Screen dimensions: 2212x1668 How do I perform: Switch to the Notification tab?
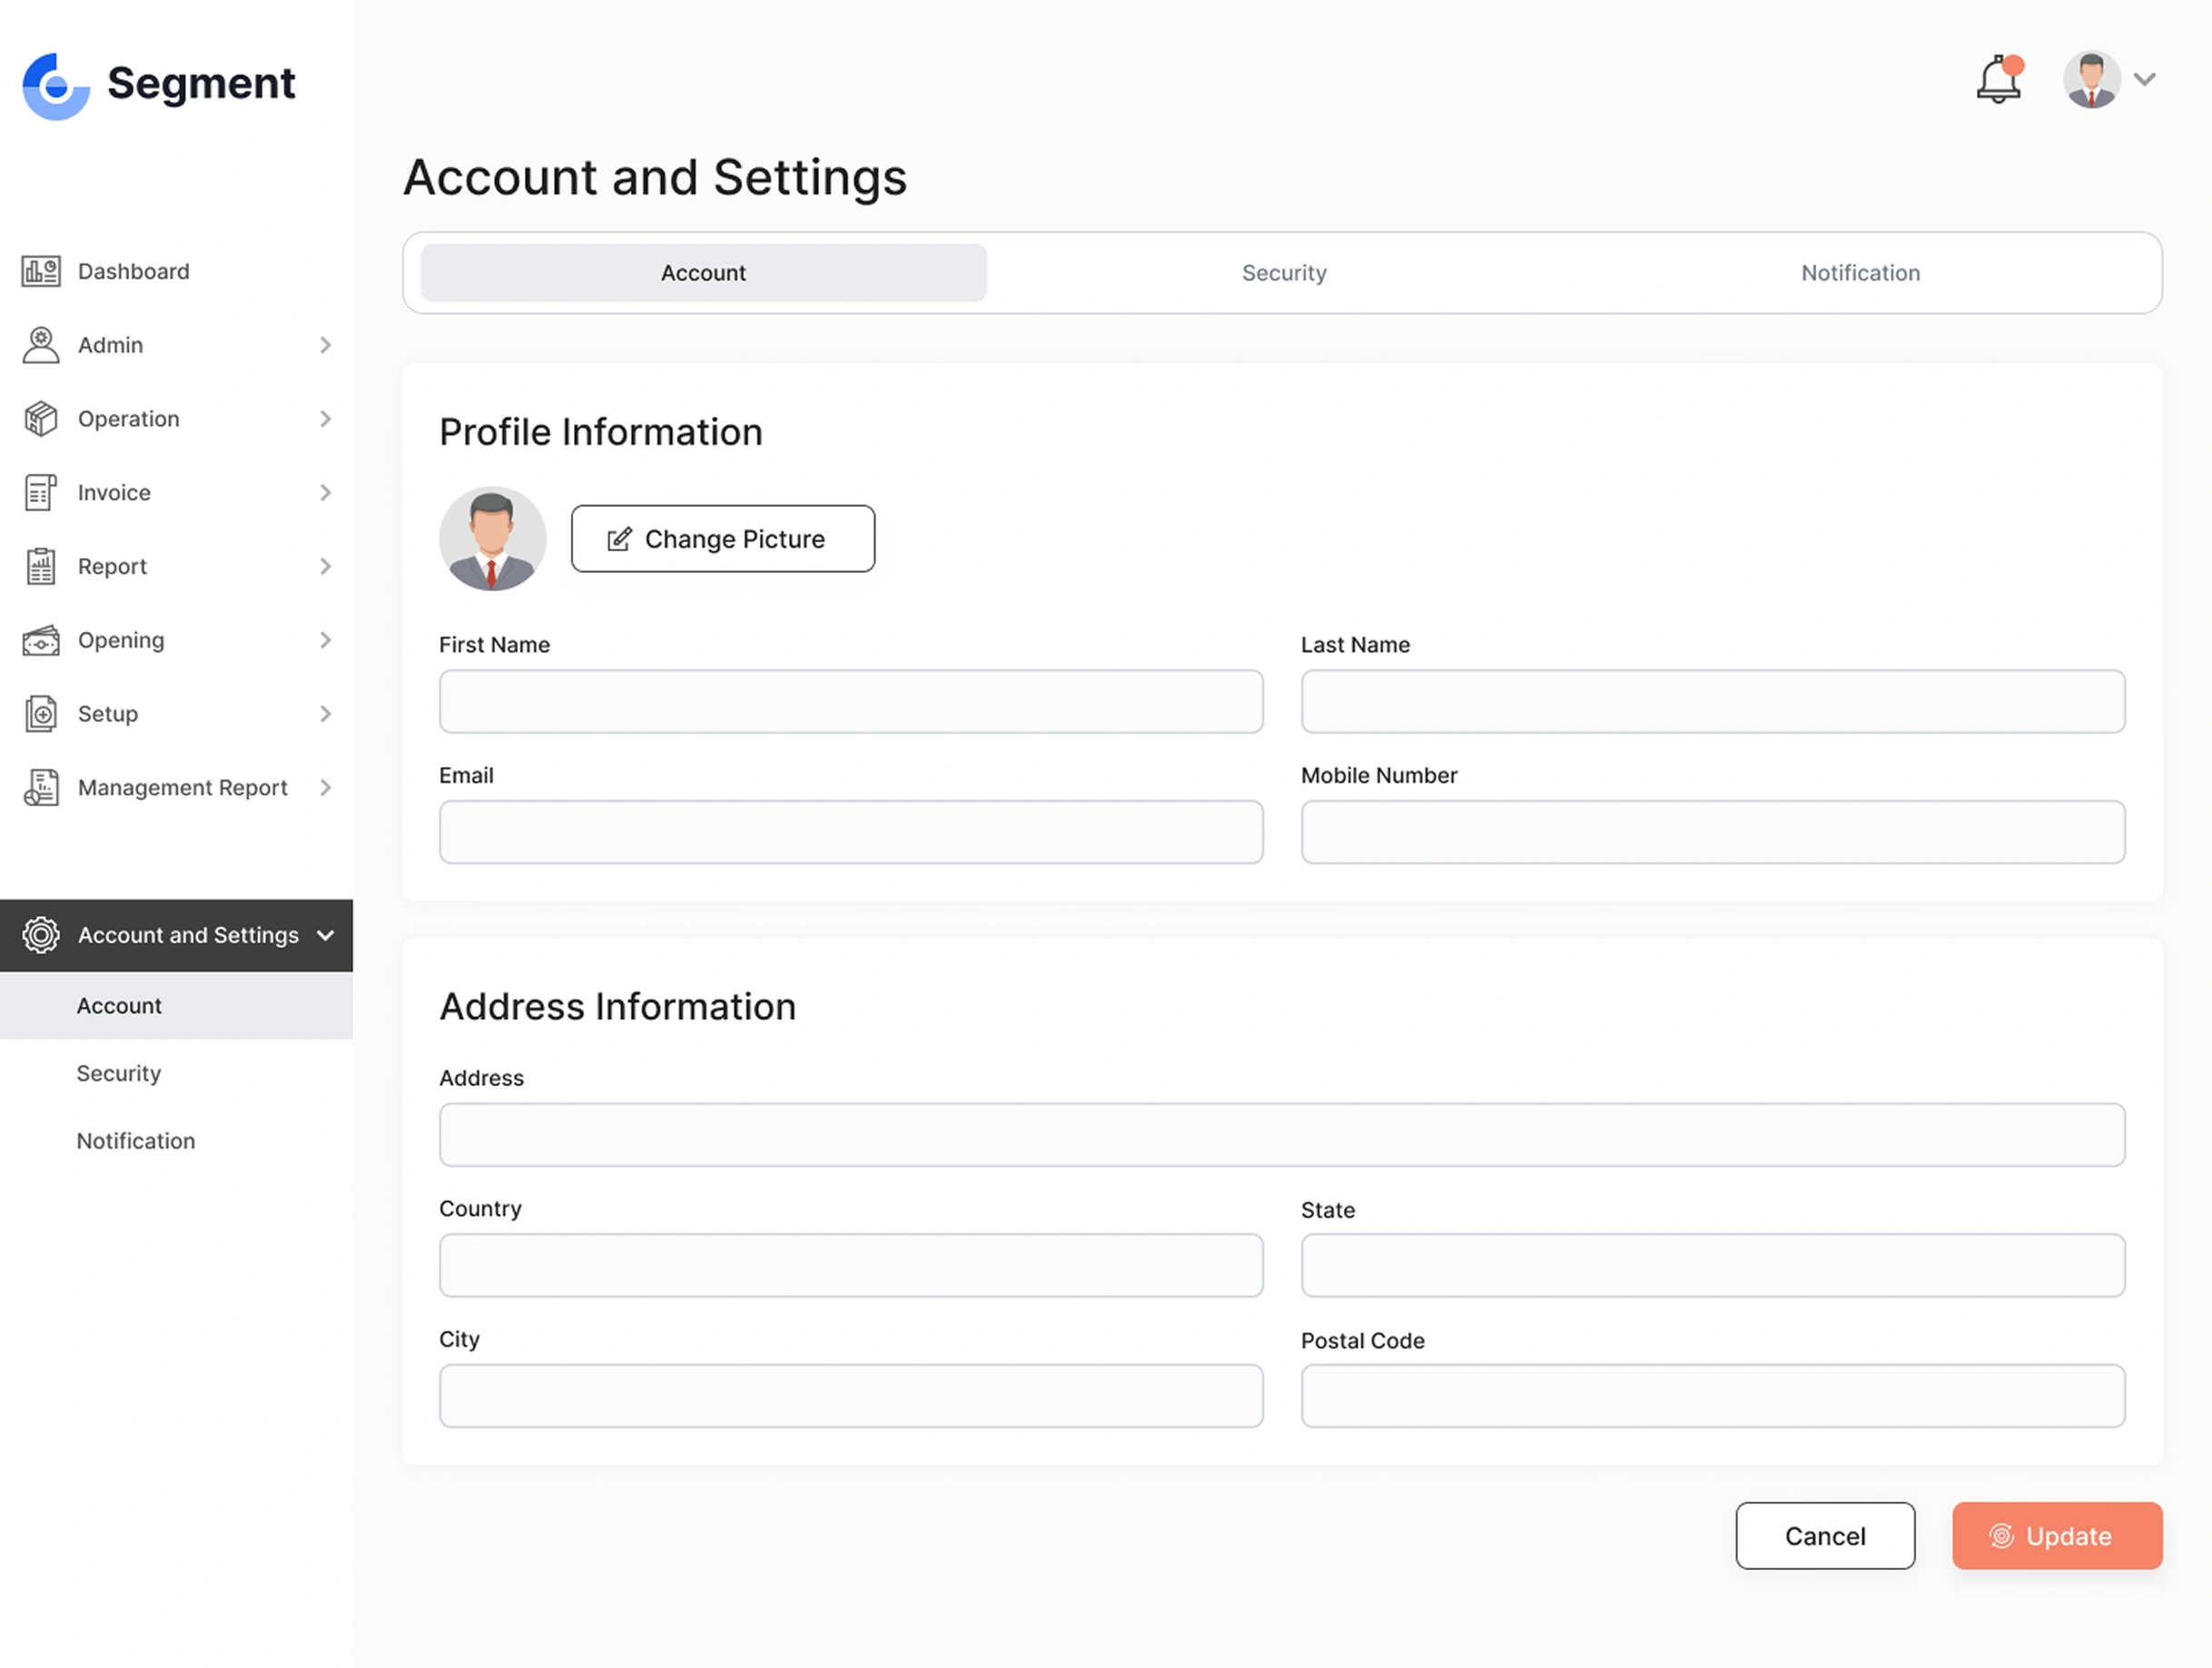1860,273
